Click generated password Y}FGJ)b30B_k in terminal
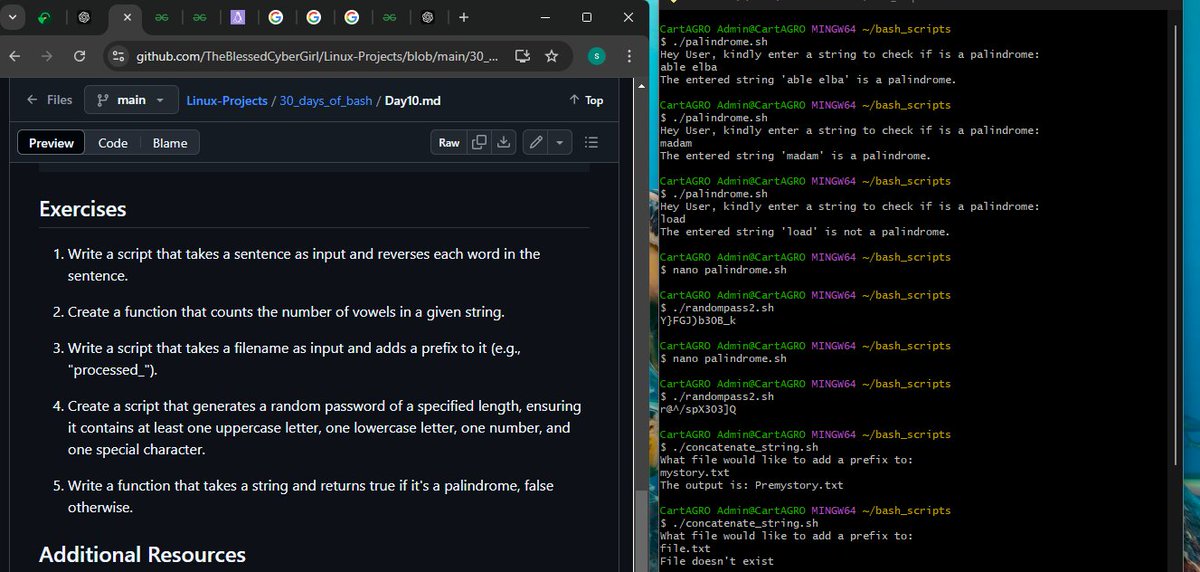 tap(698, 321)
